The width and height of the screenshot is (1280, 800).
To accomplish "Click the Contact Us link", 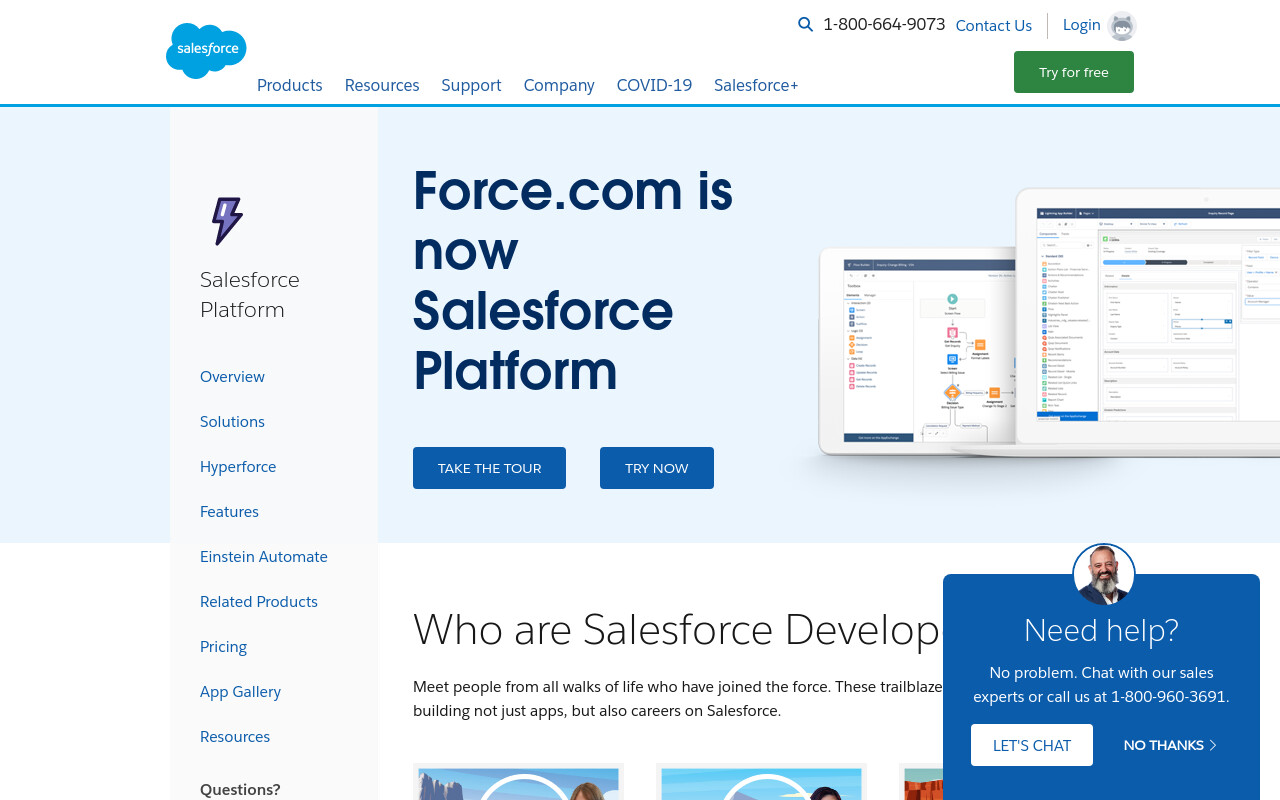I will (994, 26).
